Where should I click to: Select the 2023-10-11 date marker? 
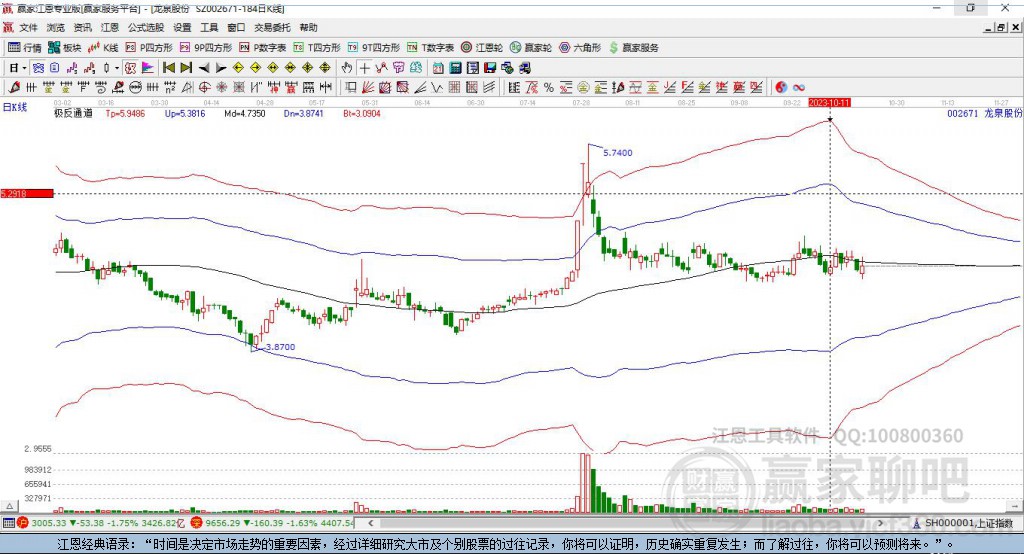coord(829,103)
